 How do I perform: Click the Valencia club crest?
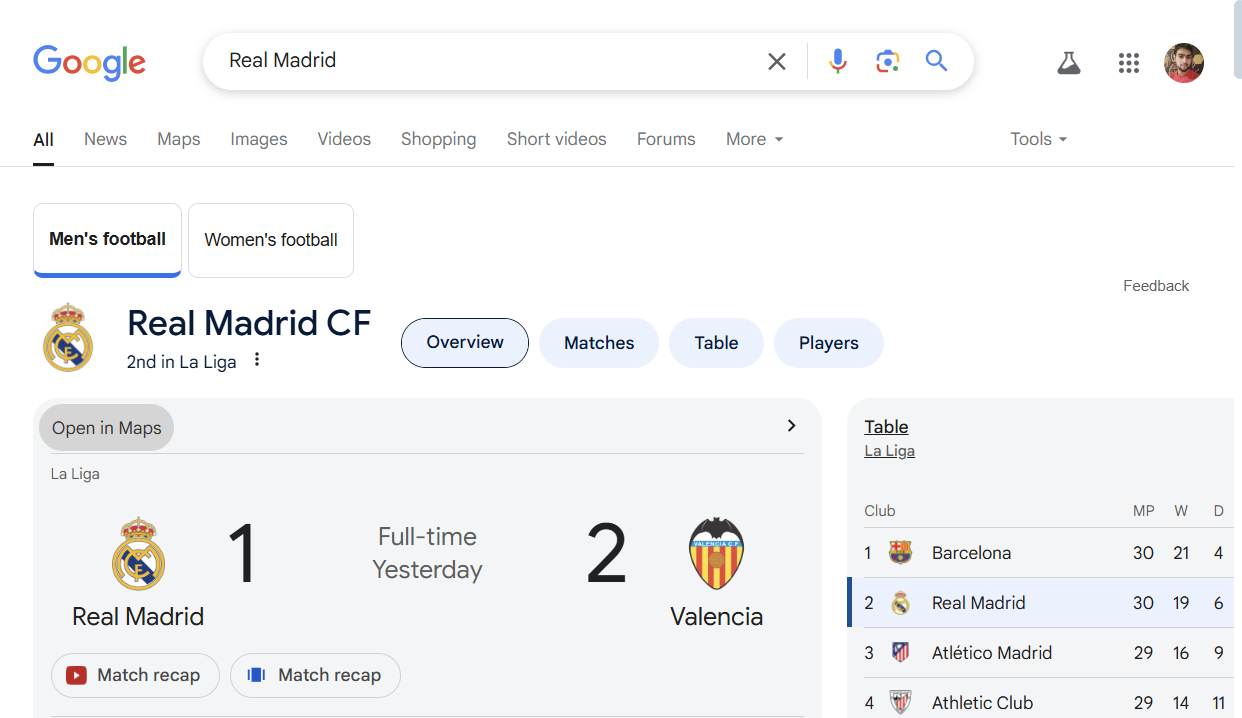[x=716, y=553]
